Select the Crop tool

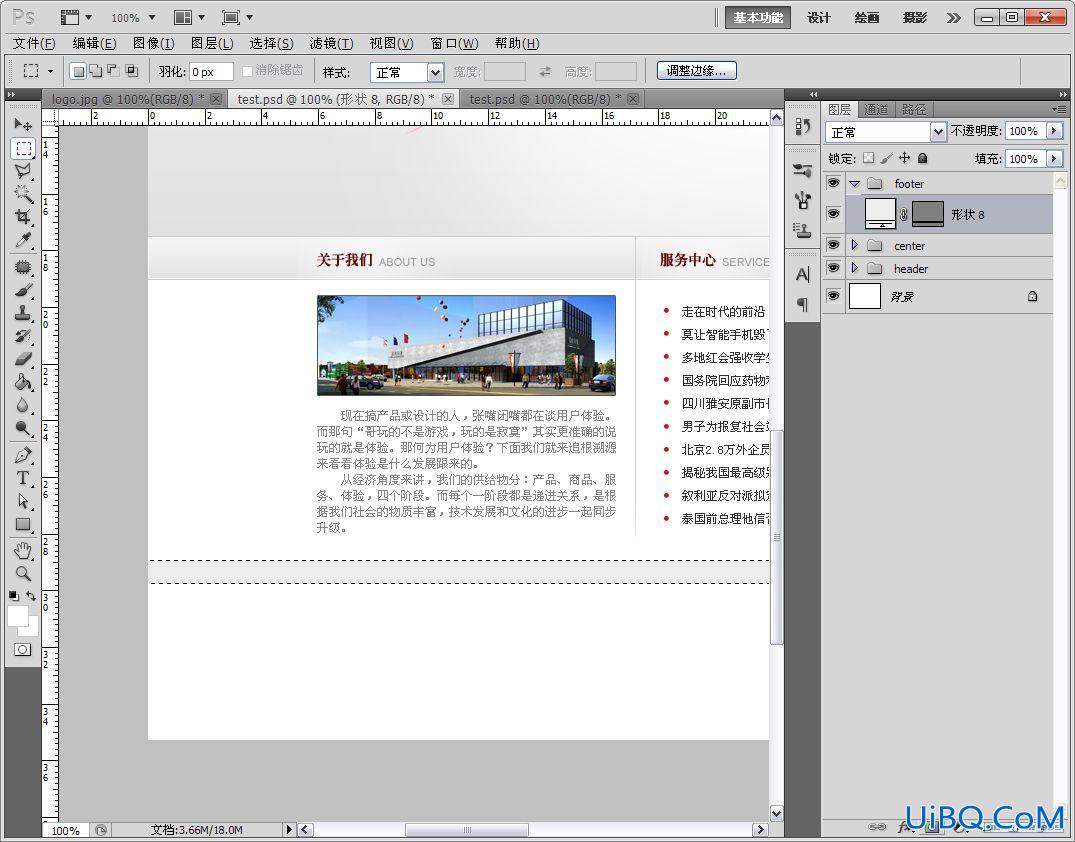(x=23, y=217)
